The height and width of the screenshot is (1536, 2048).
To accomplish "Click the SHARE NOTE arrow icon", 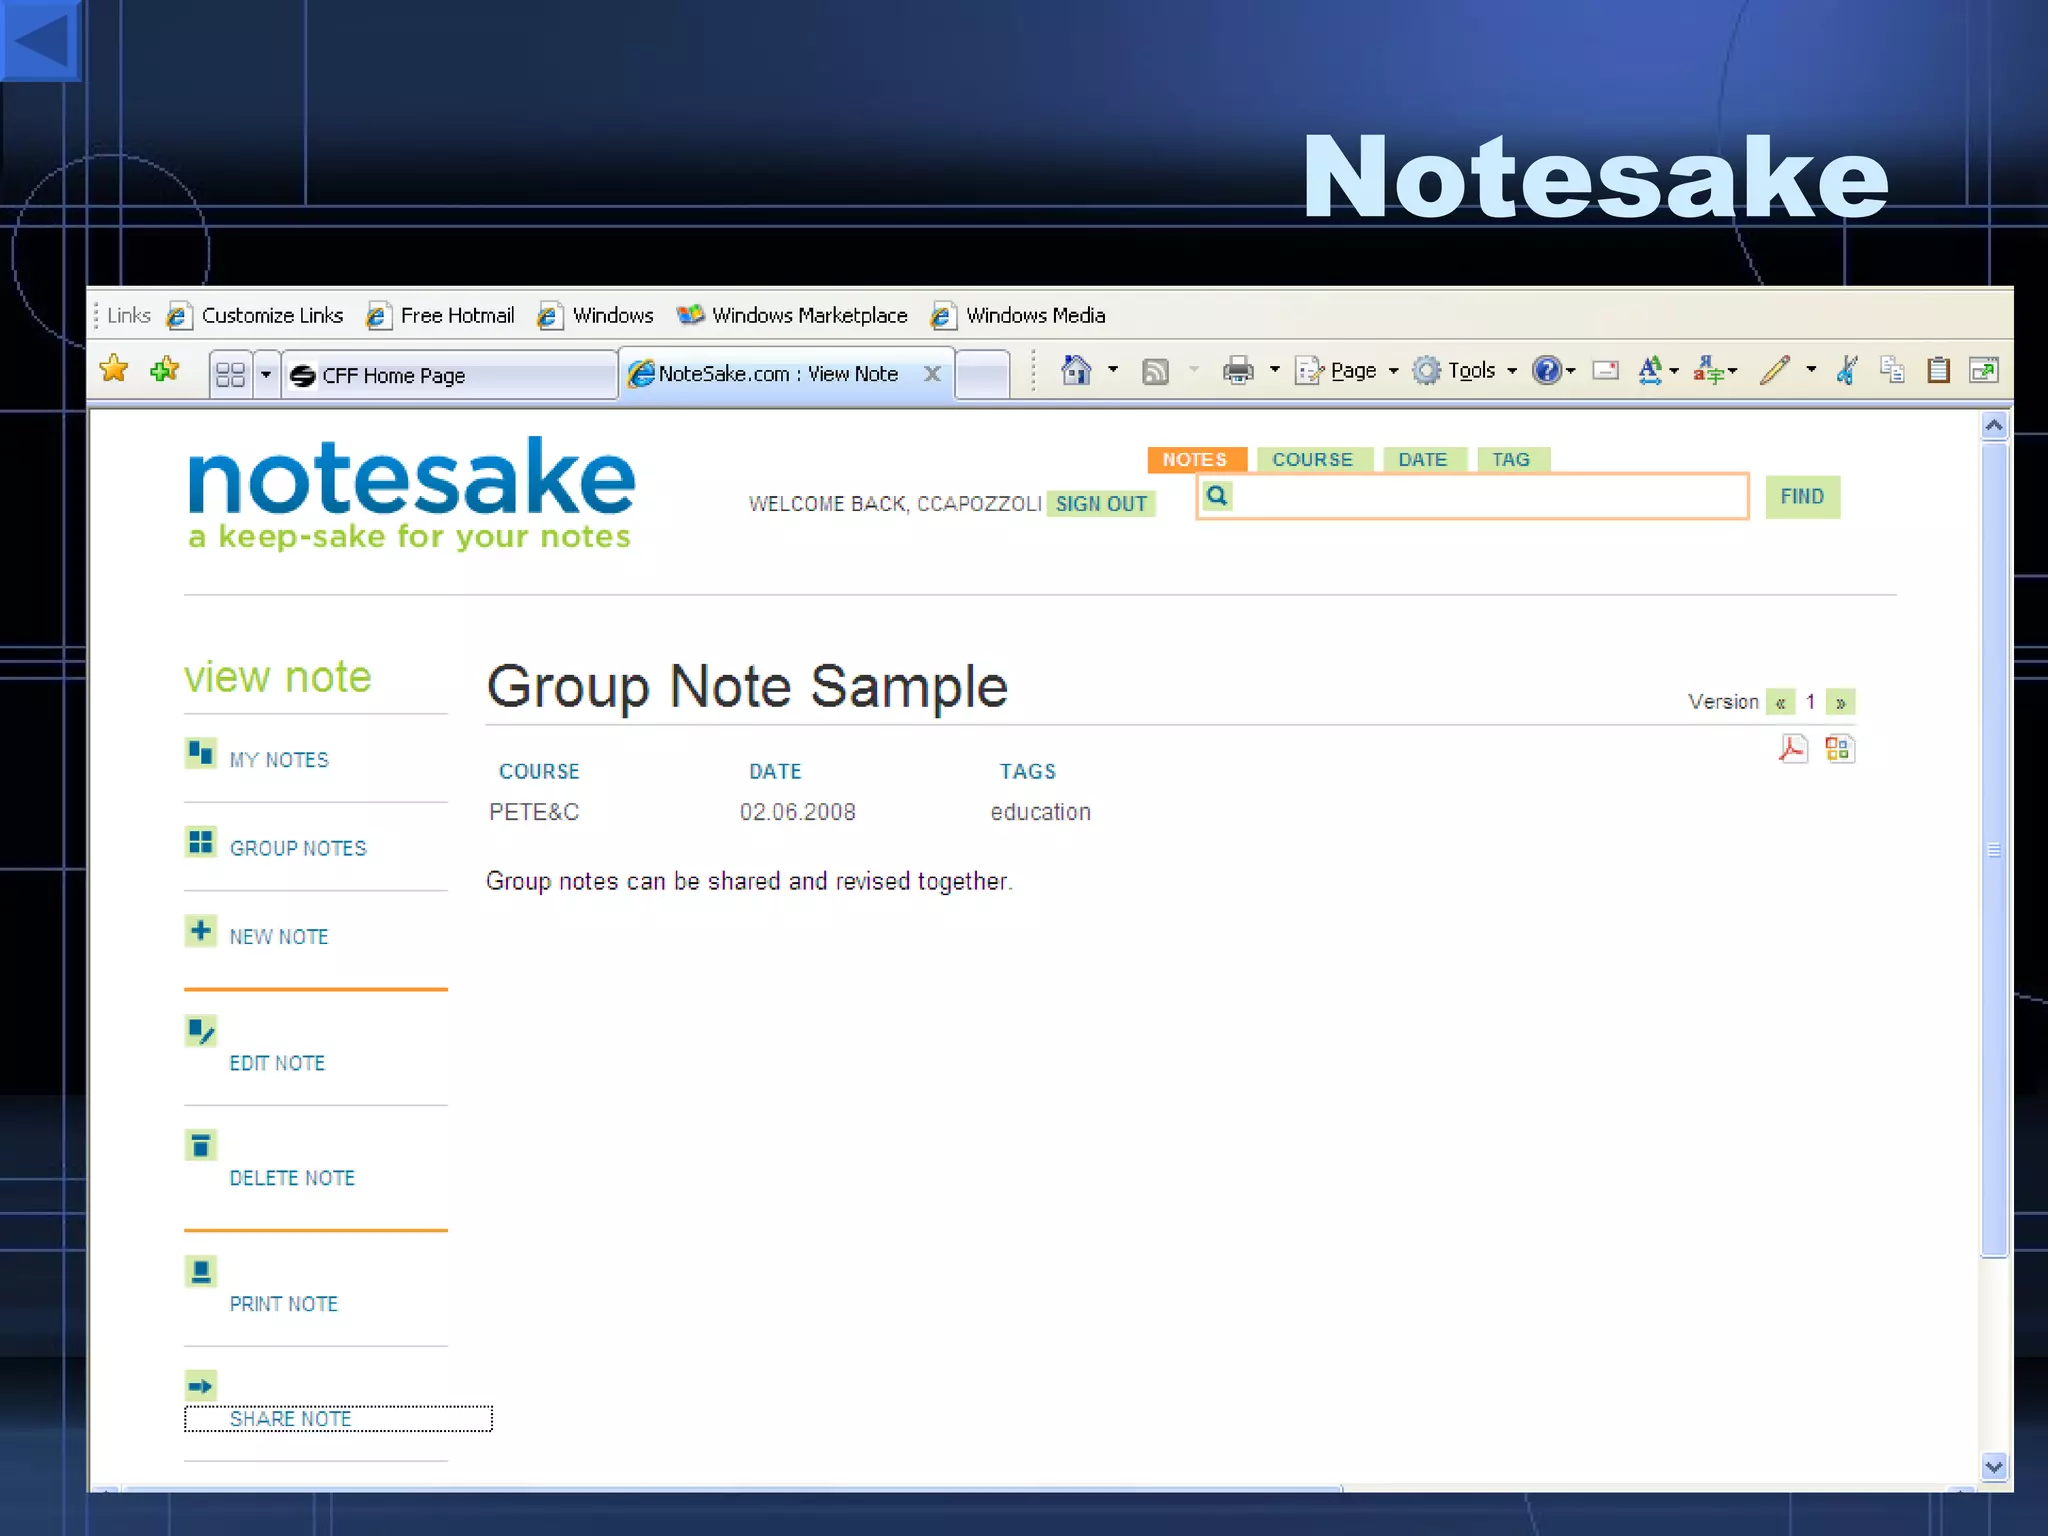I will (200, 1386).
